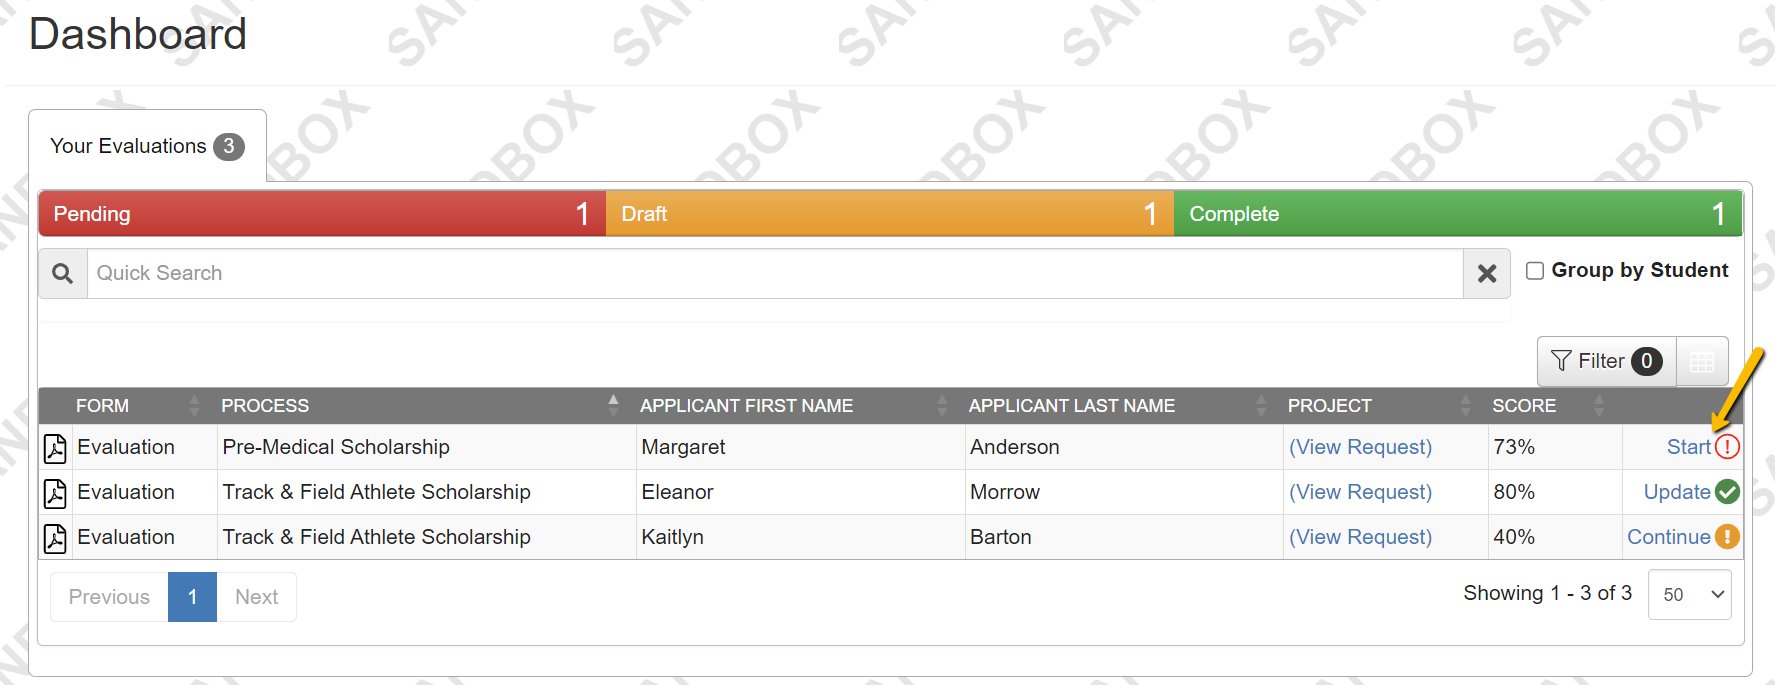Click the orange warning icon beside Continue
The height and width of the screenshot is (685, 1775).
pos(1727,537)
